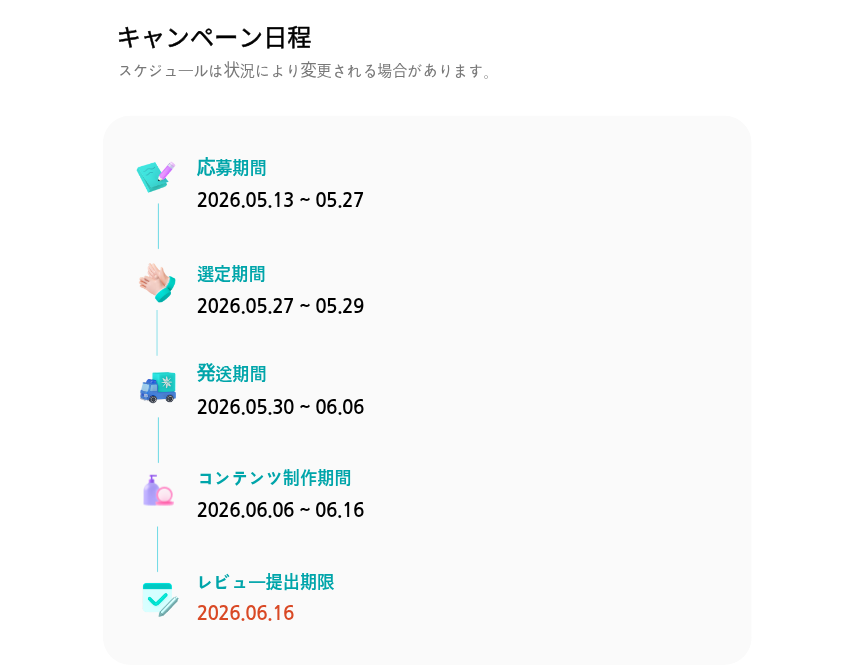
Task: Click the schedule change notice subtitle text
Action: click(x=305, y=71)
